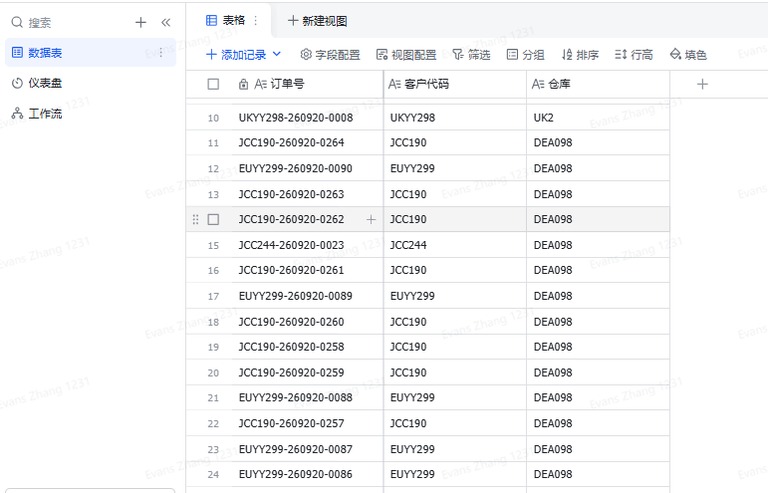Click order cell EUYY299-260920-0086
The width and height of the screenshot is (768, 493).
coord(308,474)
